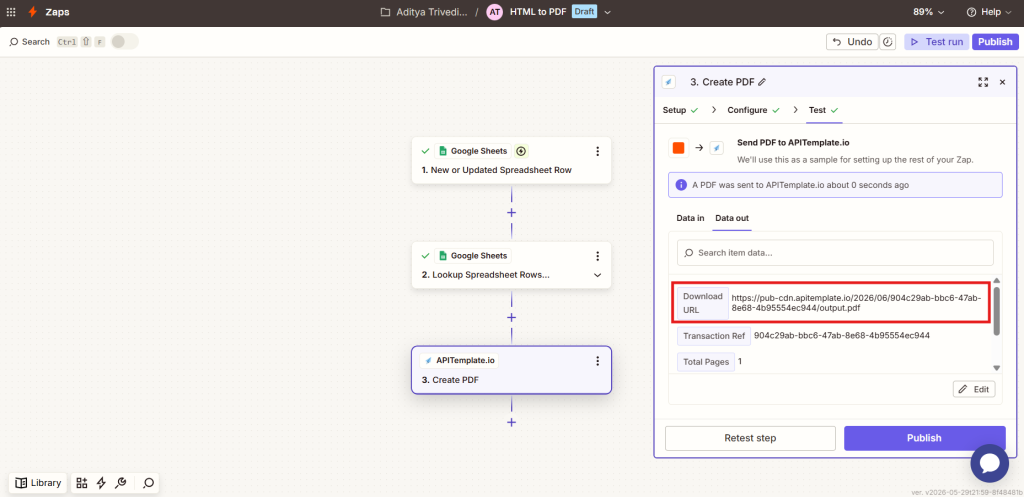The image size is (1024, 497).
Task: Click the transaction ref value 904c29ab-bbc6-47ab-8e68-4b95554ec944
Action: click(842, 336)
